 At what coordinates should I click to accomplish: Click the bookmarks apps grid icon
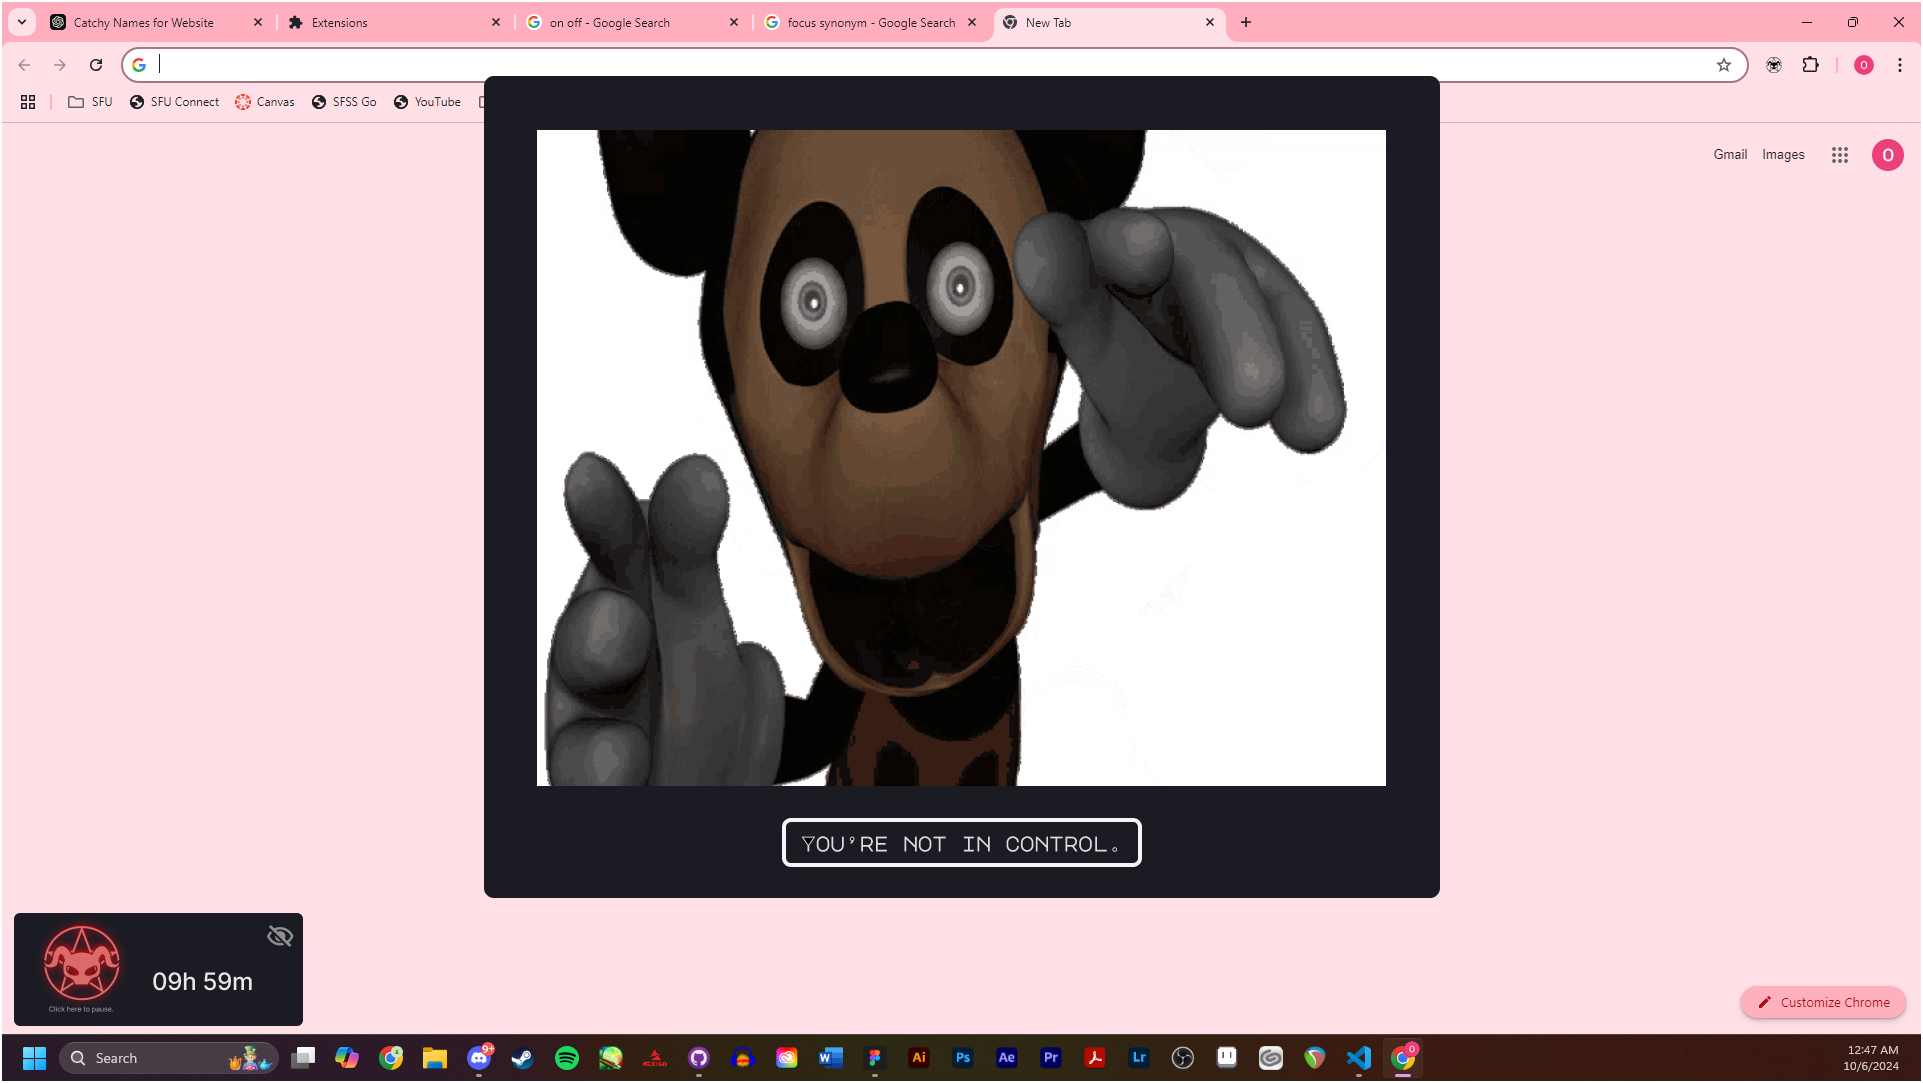coord(28,102)
